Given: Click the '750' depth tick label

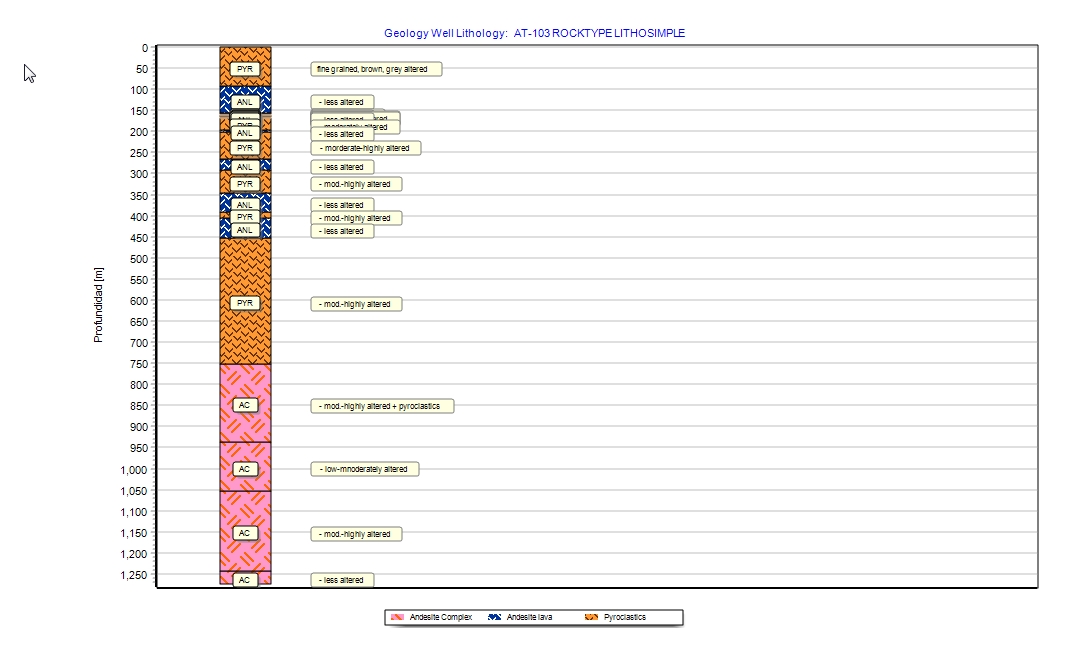Looking at the screenshot, I should (x=139, y=364).
